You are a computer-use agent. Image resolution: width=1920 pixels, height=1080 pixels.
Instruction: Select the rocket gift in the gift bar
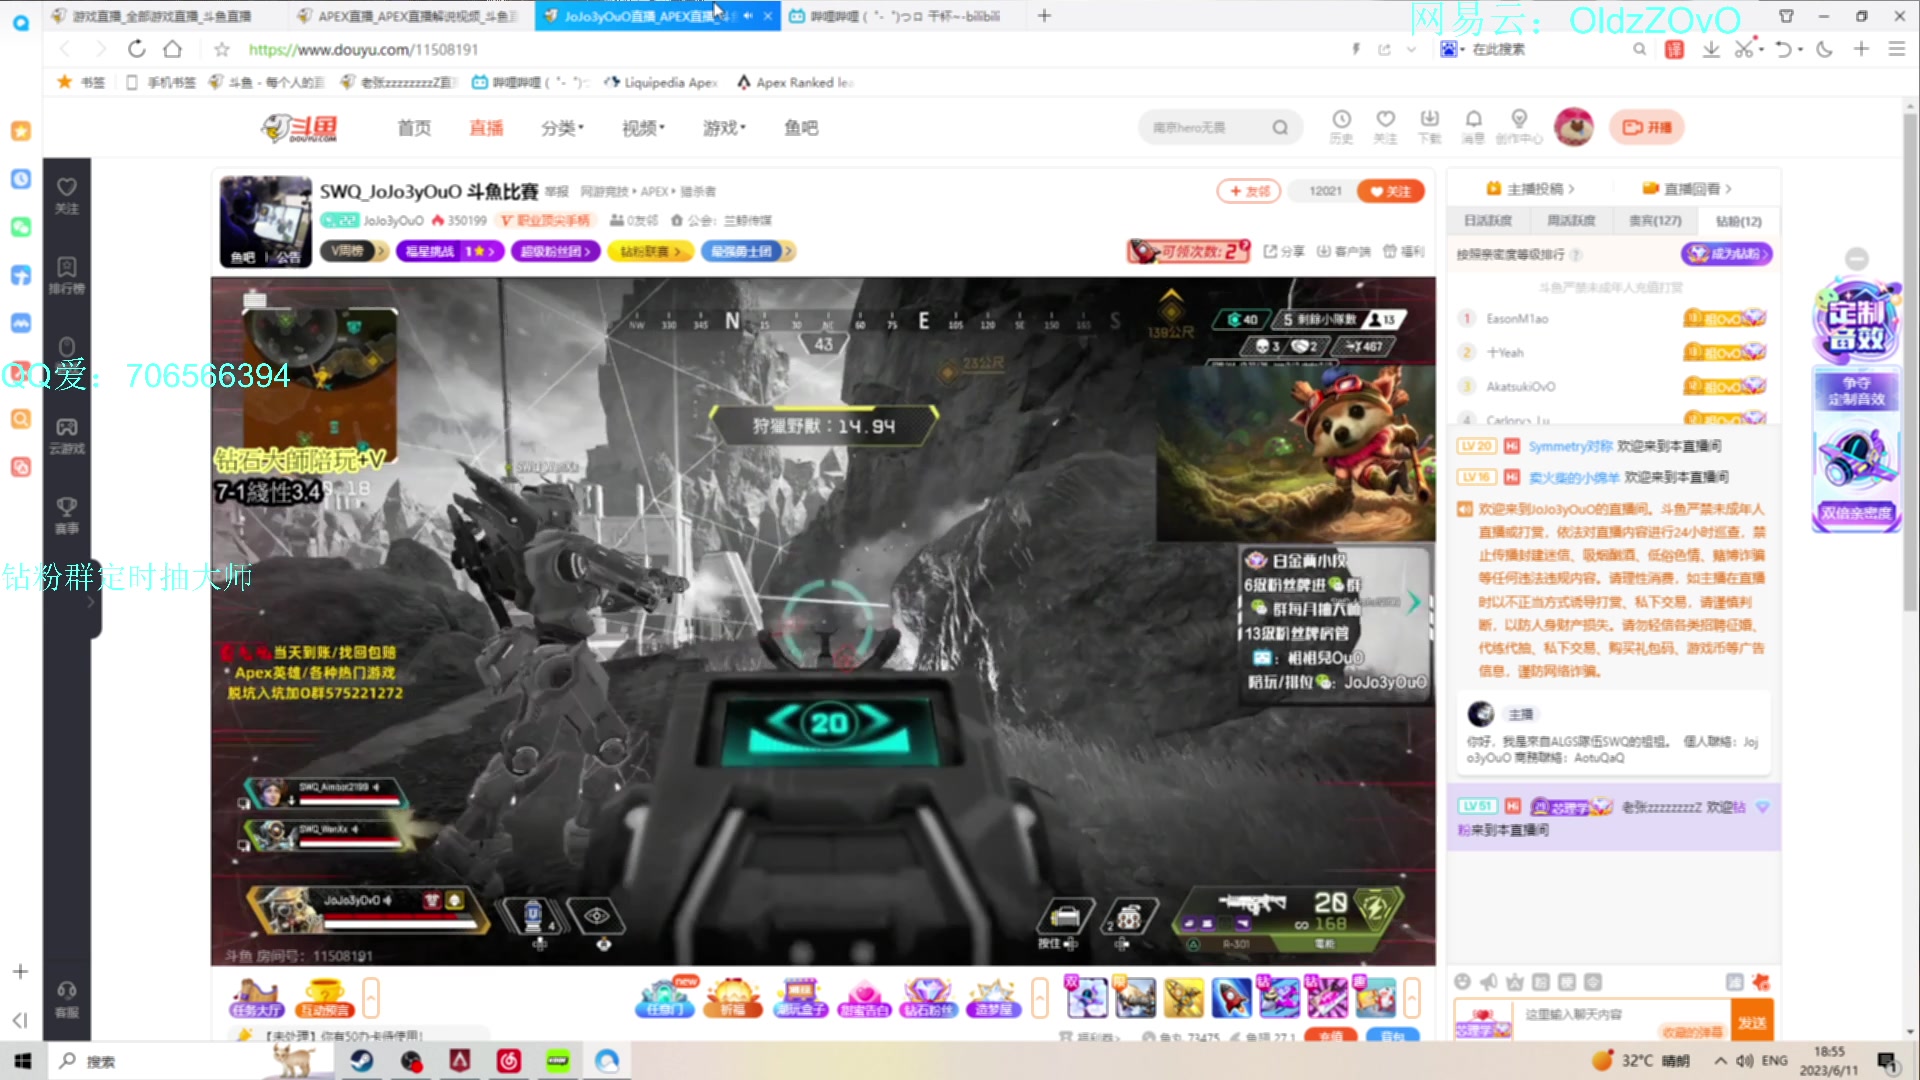(1231, 997)
